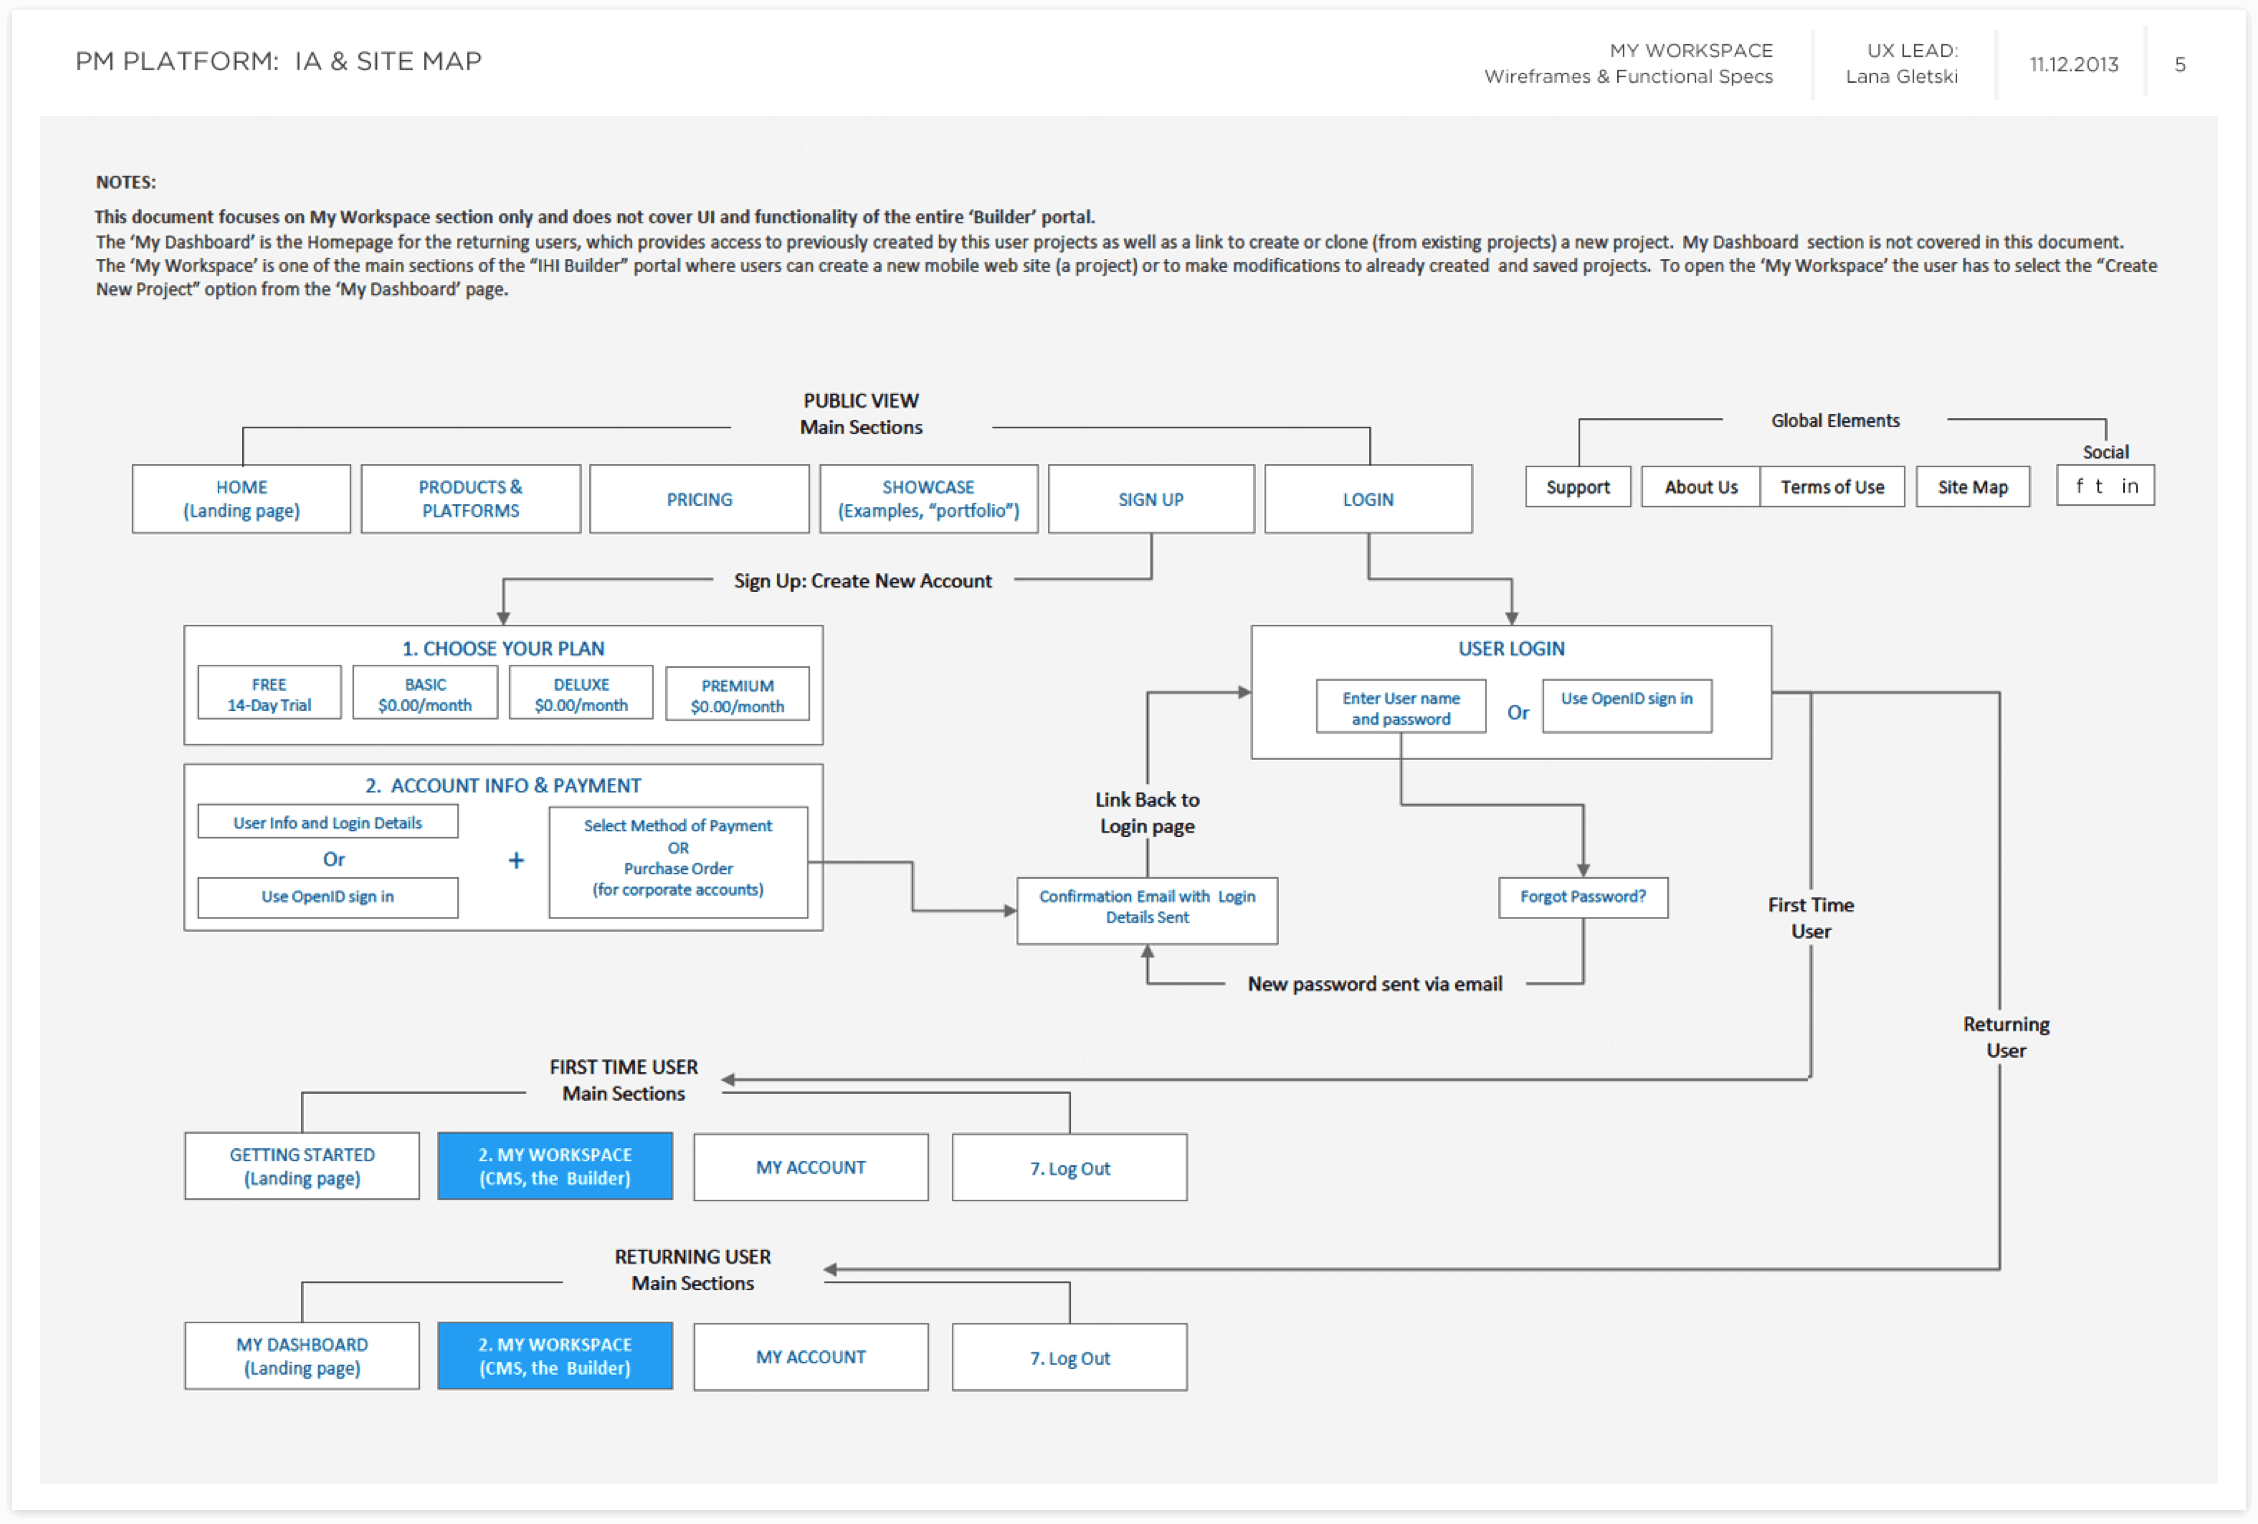The image size is (2258, 1524).
Task: Select 'Enter User name and password' box
Action: pos(1400,708)
